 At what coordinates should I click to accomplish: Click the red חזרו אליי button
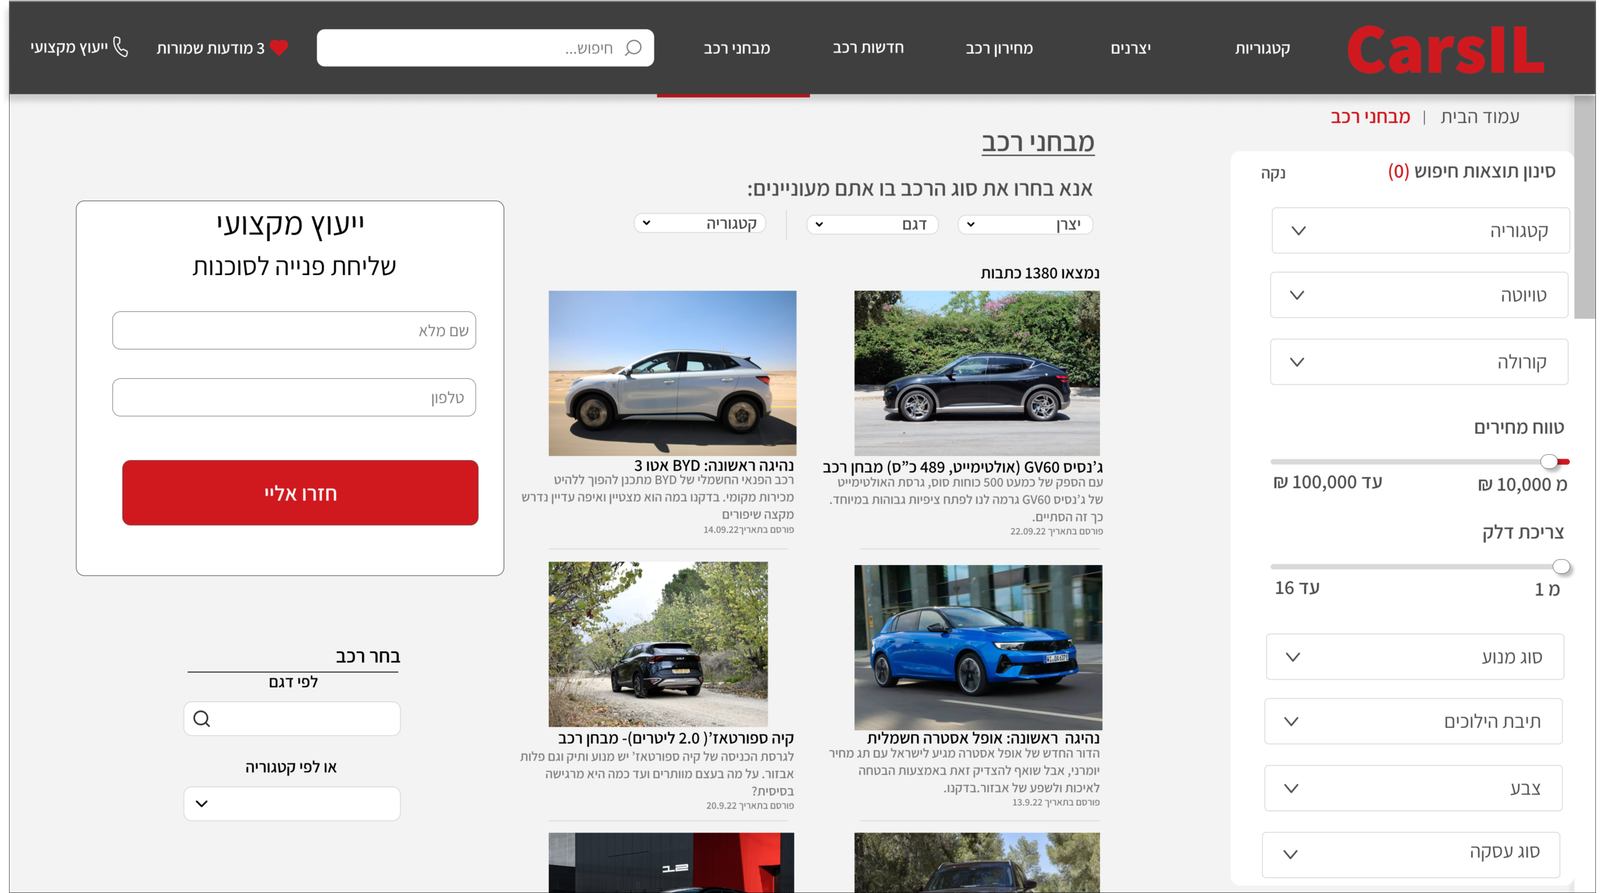tap(300, 493)
